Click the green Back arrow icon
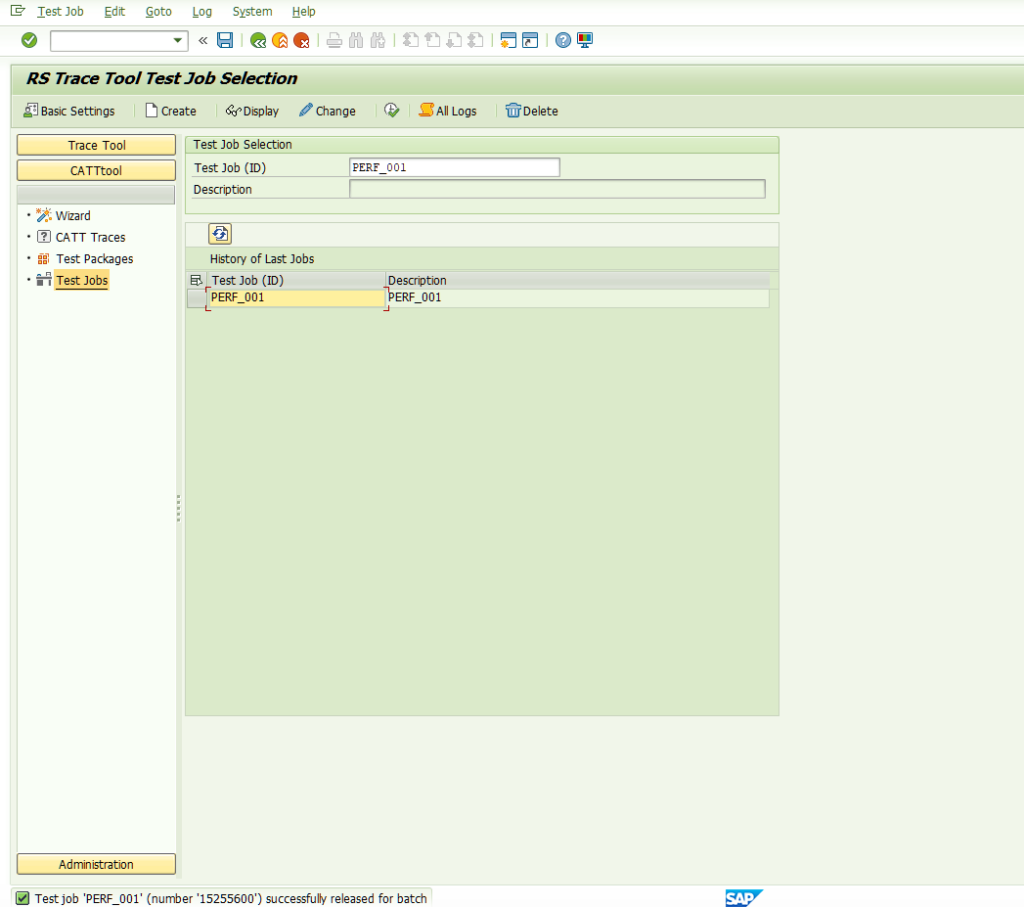1024x907 pixels. pos(258,40)
